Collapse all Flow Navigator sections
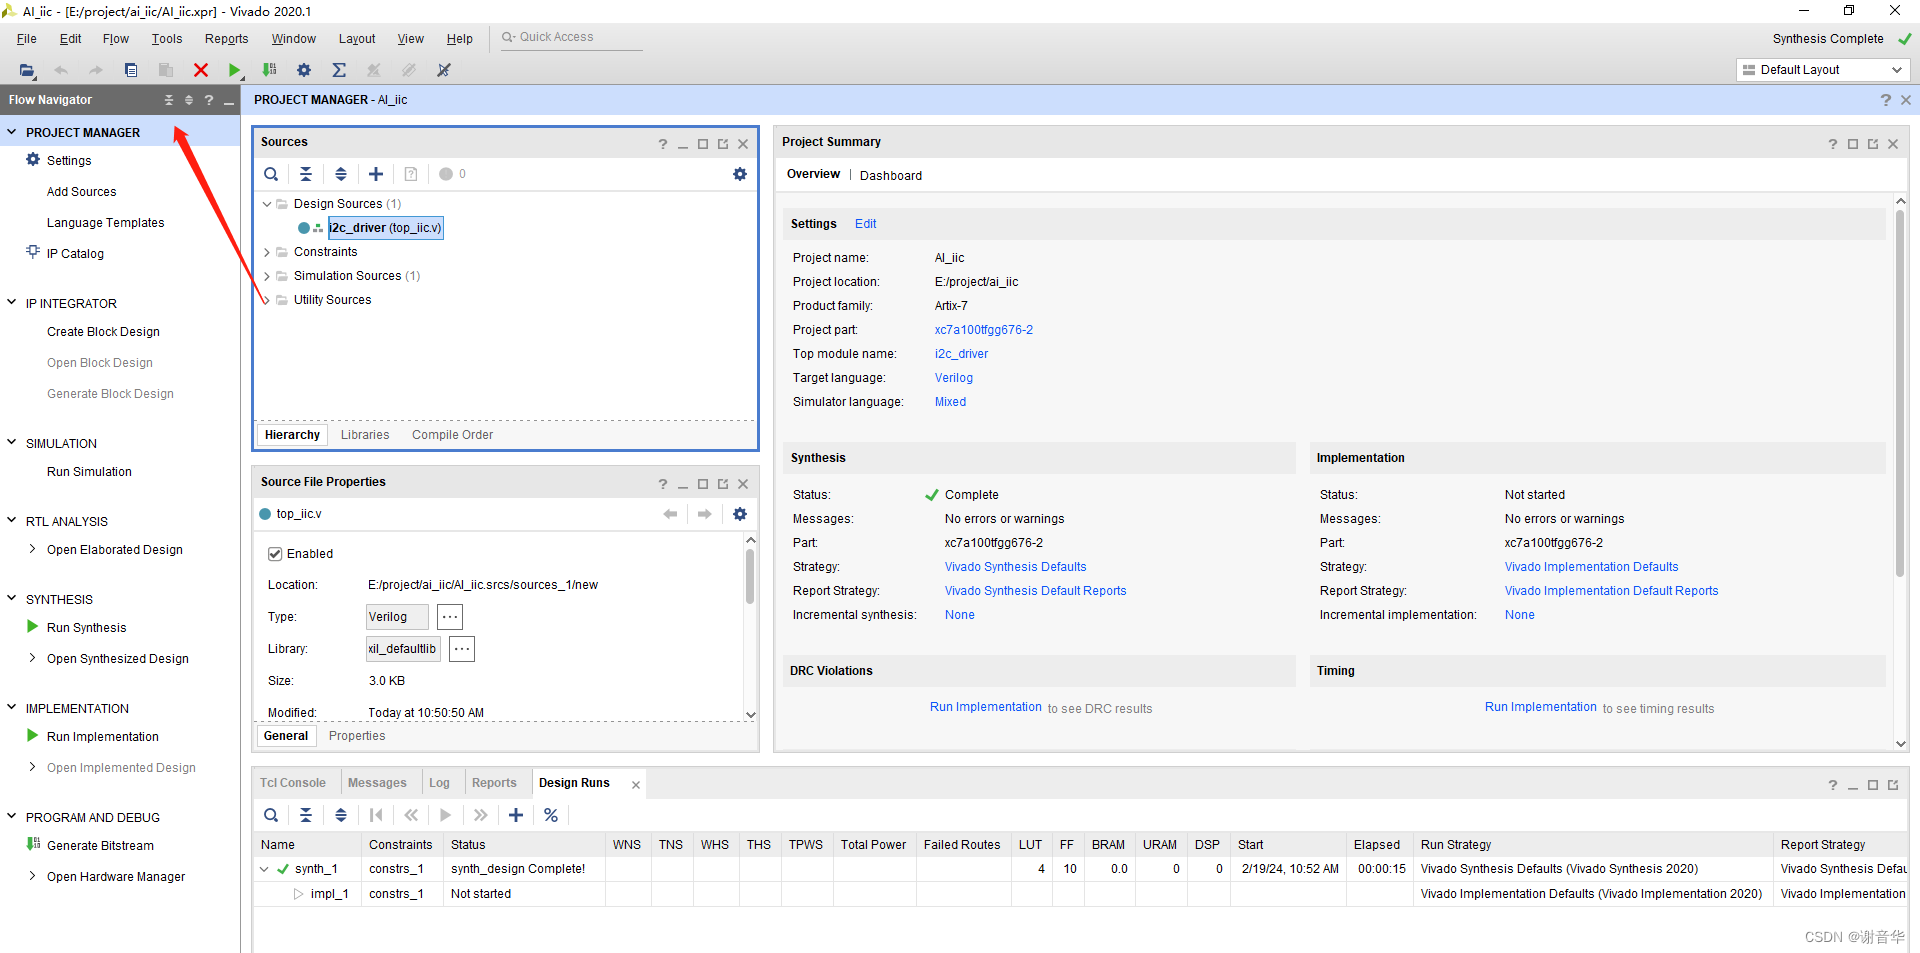Screen dimensions: 1920x953 pyautogui.click(x=169, y=100)
